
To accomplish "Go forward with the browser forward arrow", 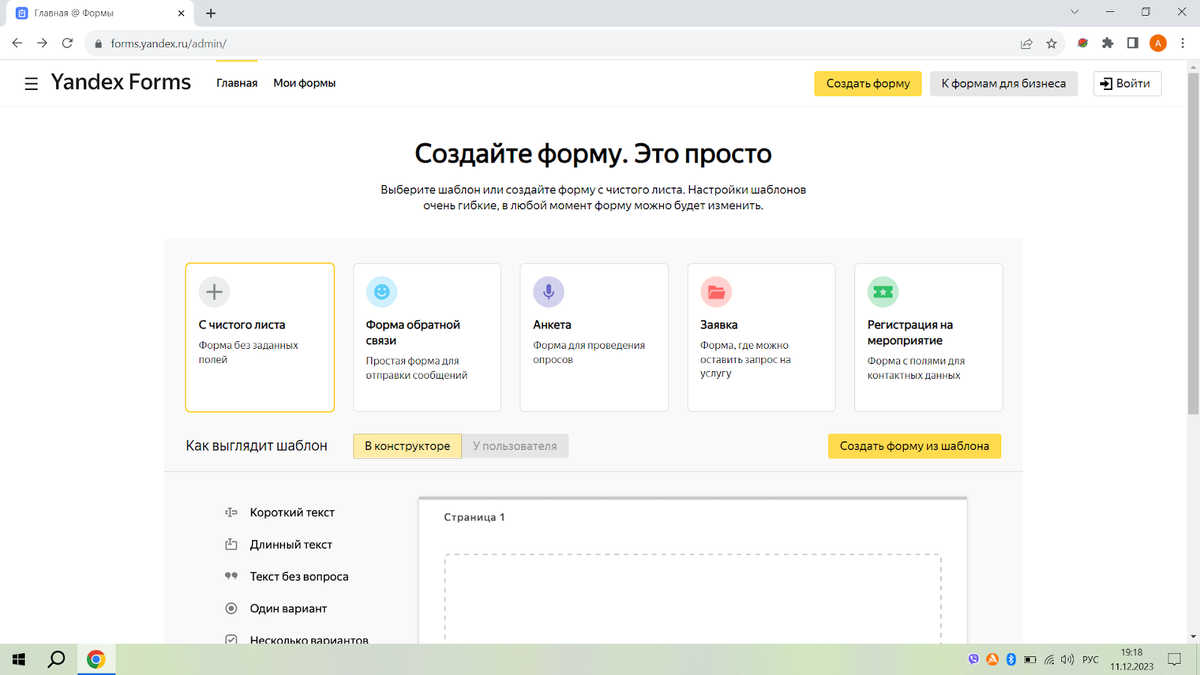I will pyautogui.click(x=42, y=44).
